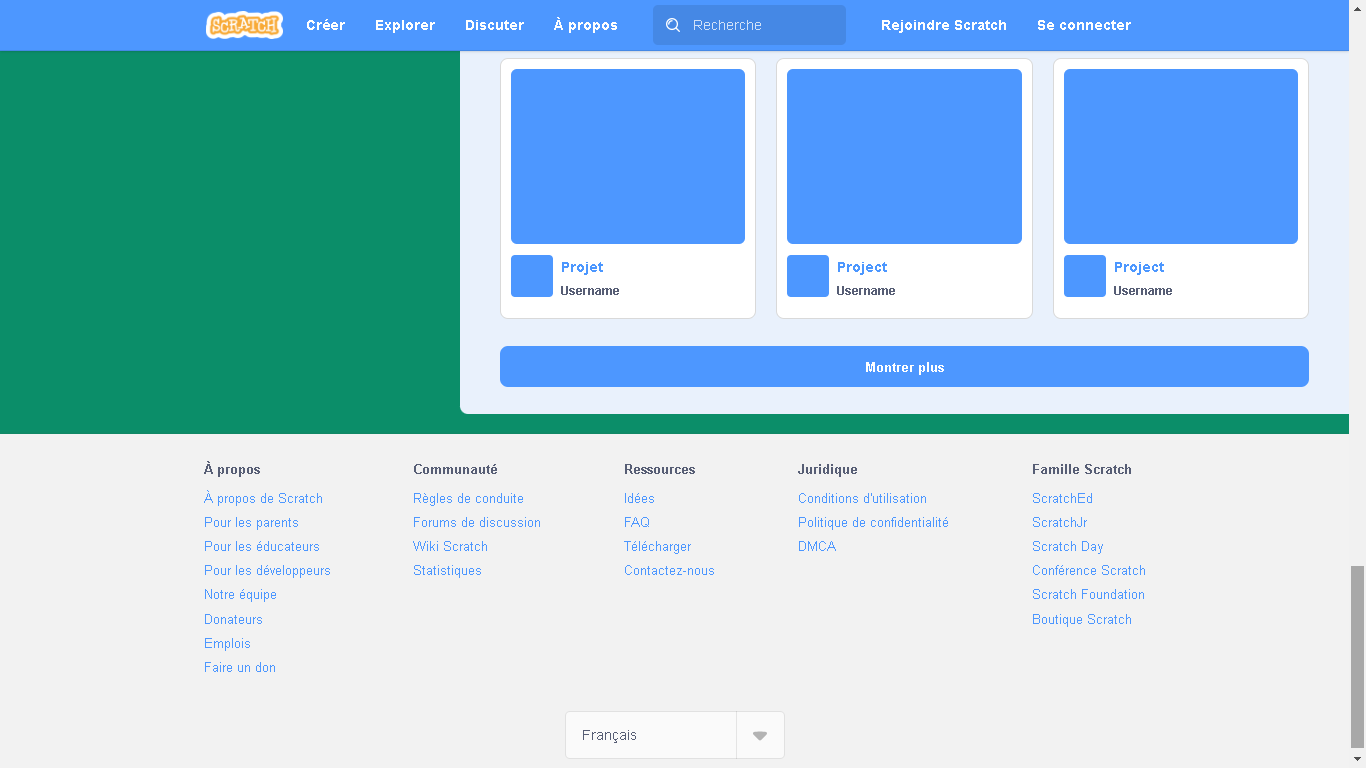
Task: Open the second project thumbnail
Action: (904, 156)
